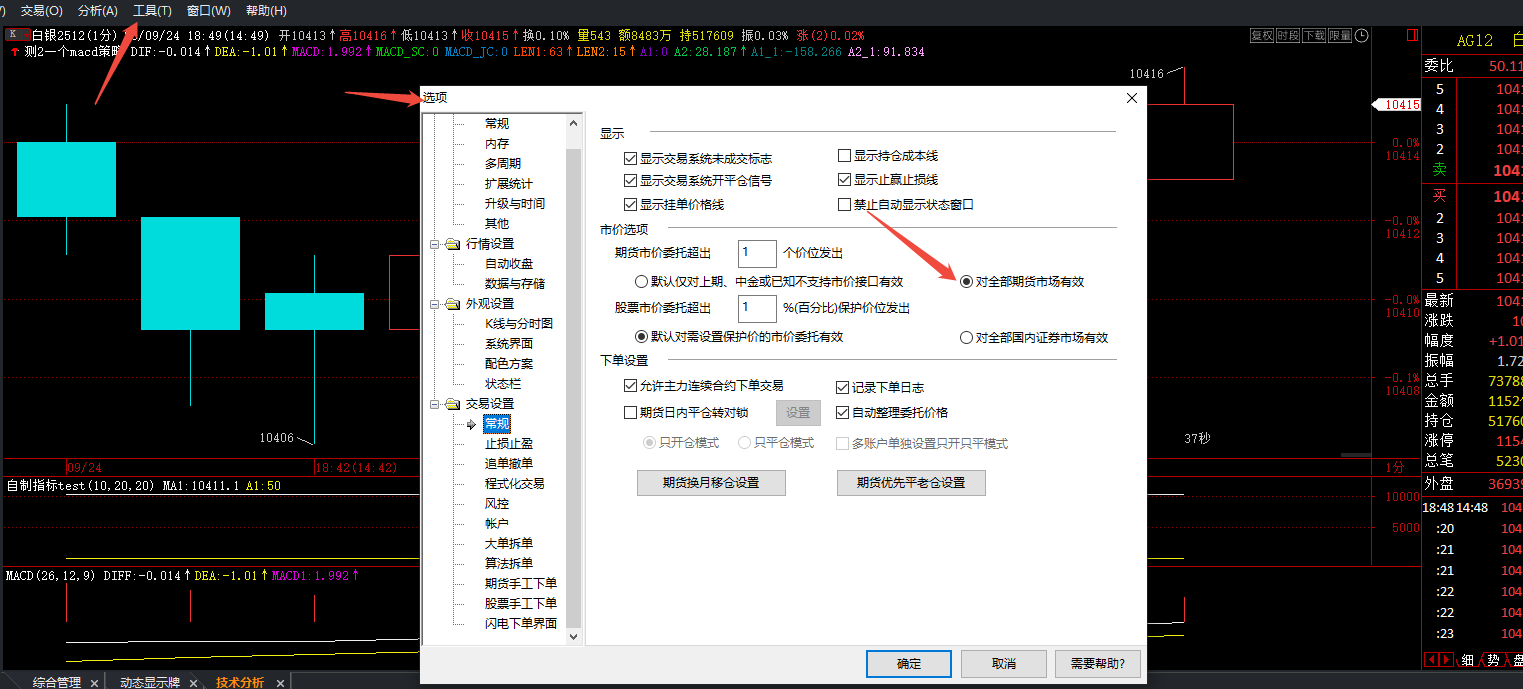The height and width of the screenshot is (689, 1523).
Task: Click the 10415 price marker on the axis
Action: 1397,105
